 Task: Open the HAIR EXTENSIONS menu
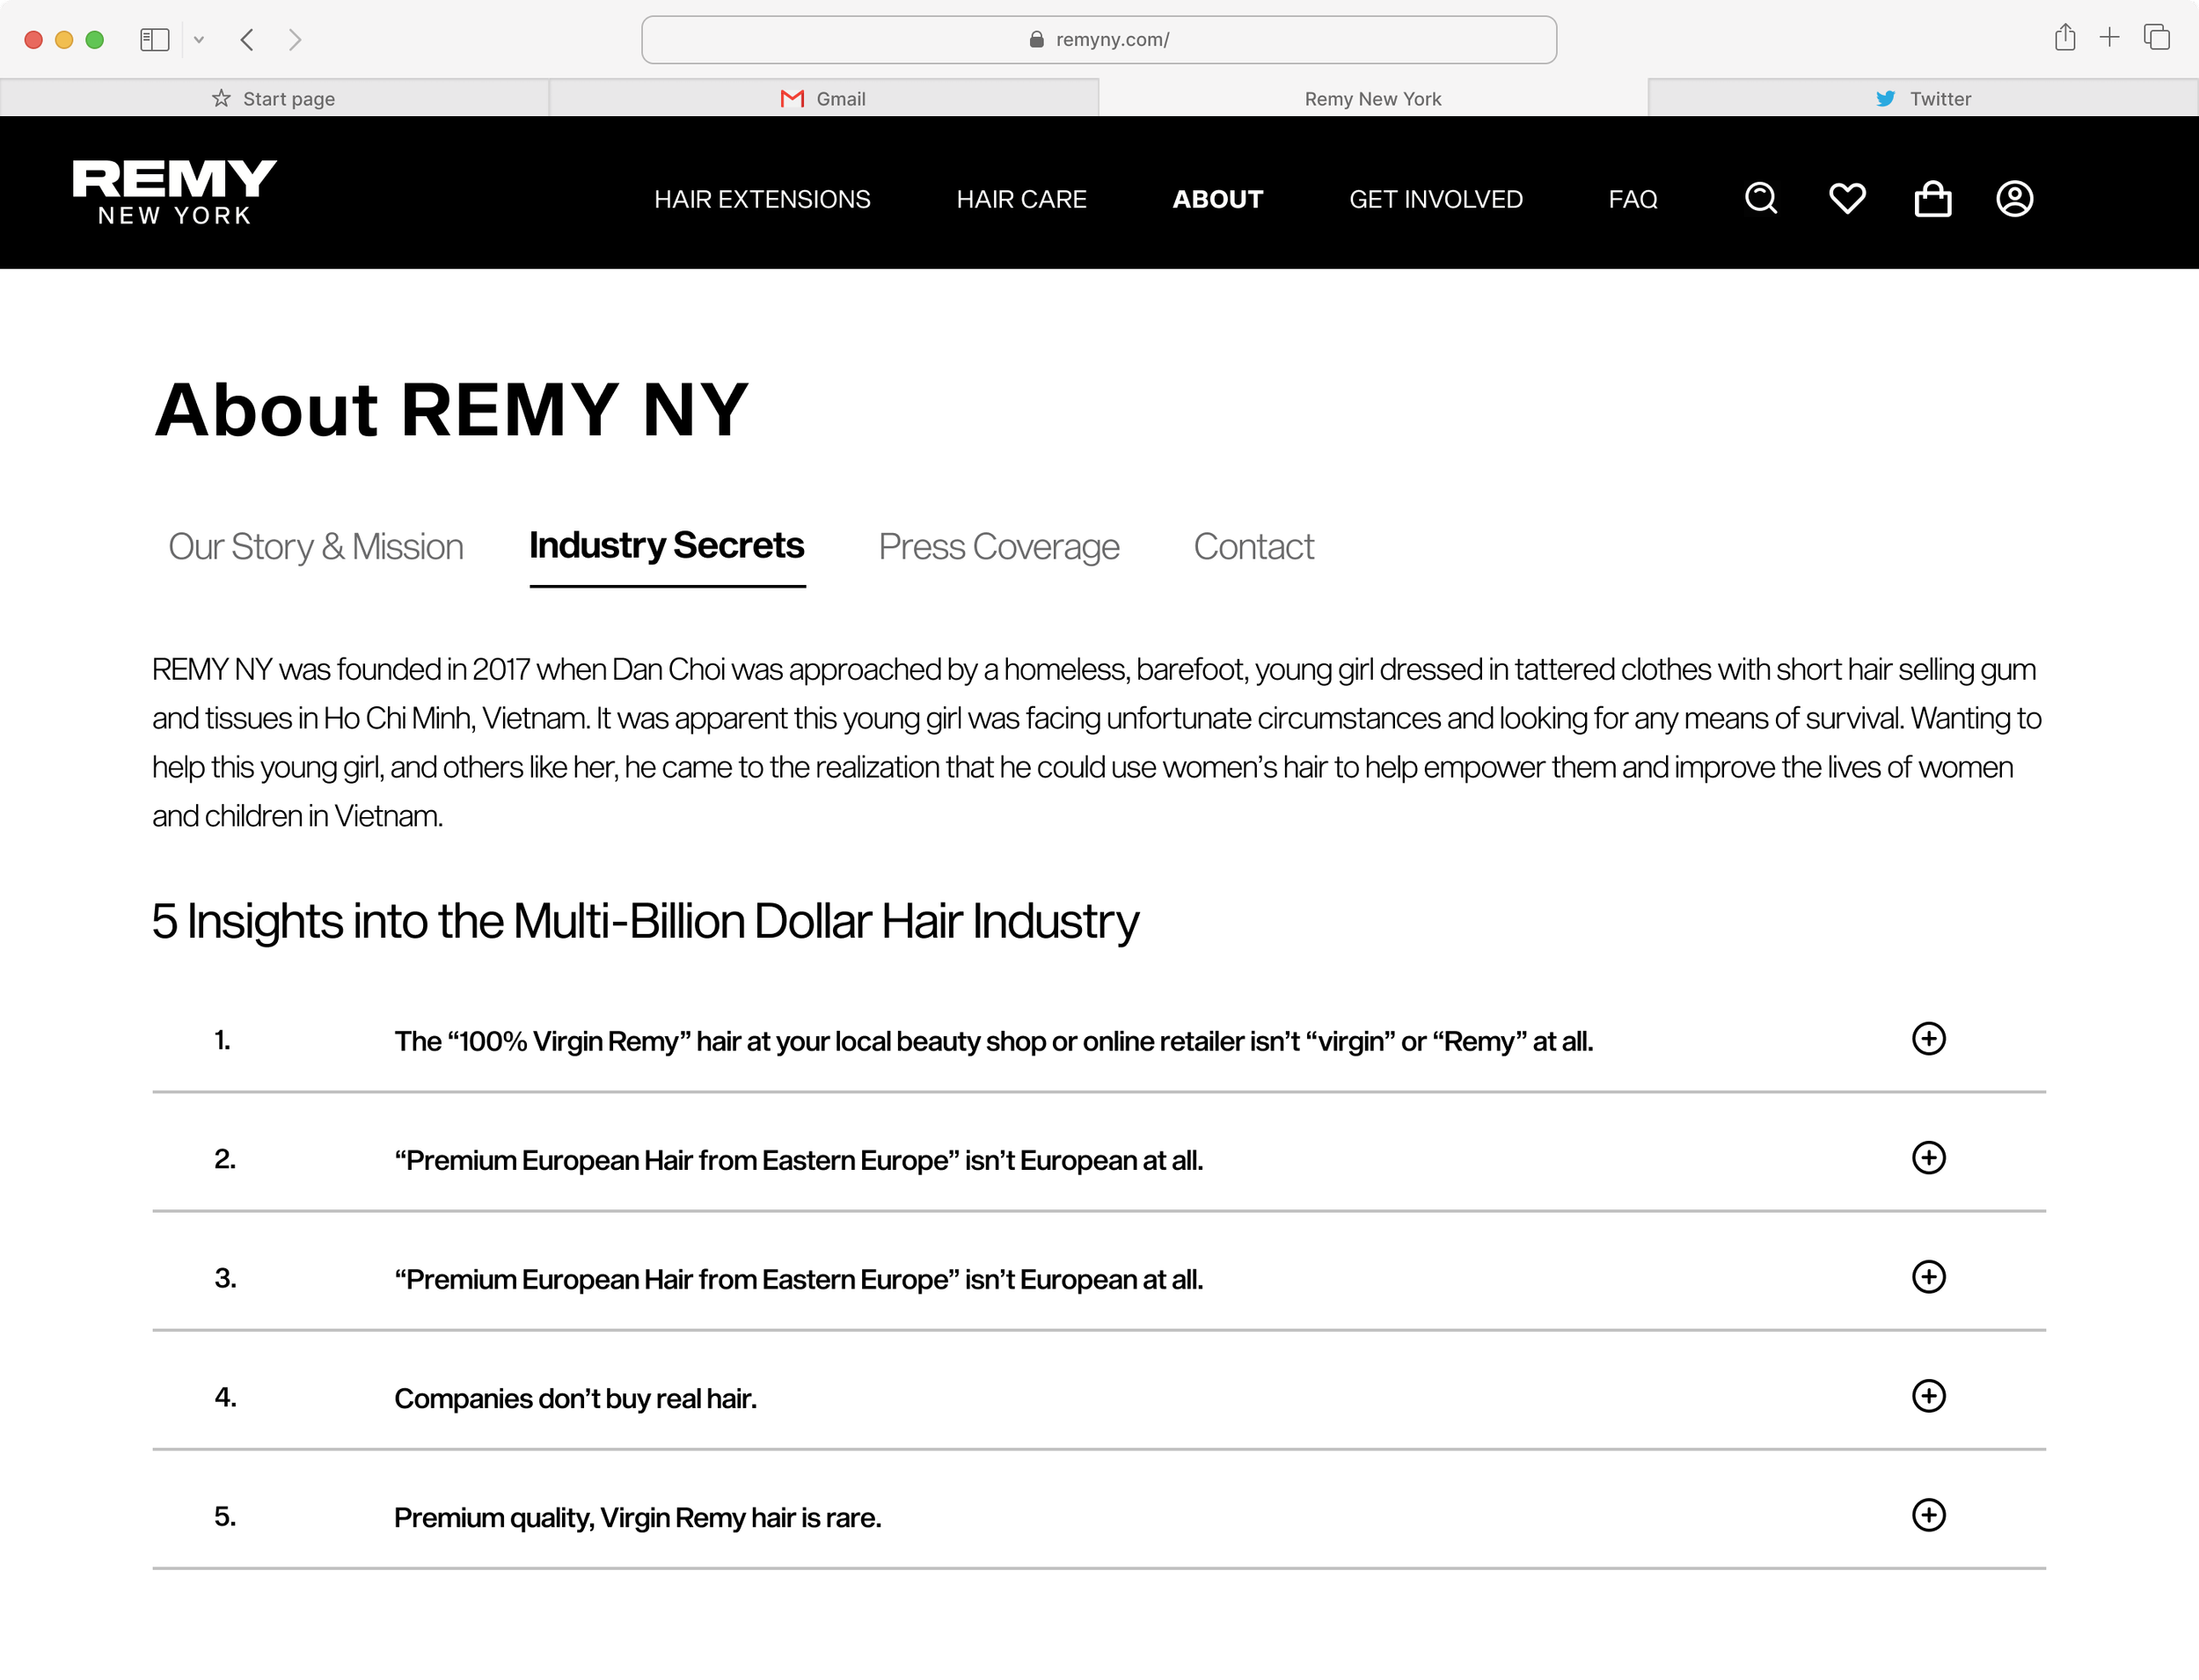(762, 199)
